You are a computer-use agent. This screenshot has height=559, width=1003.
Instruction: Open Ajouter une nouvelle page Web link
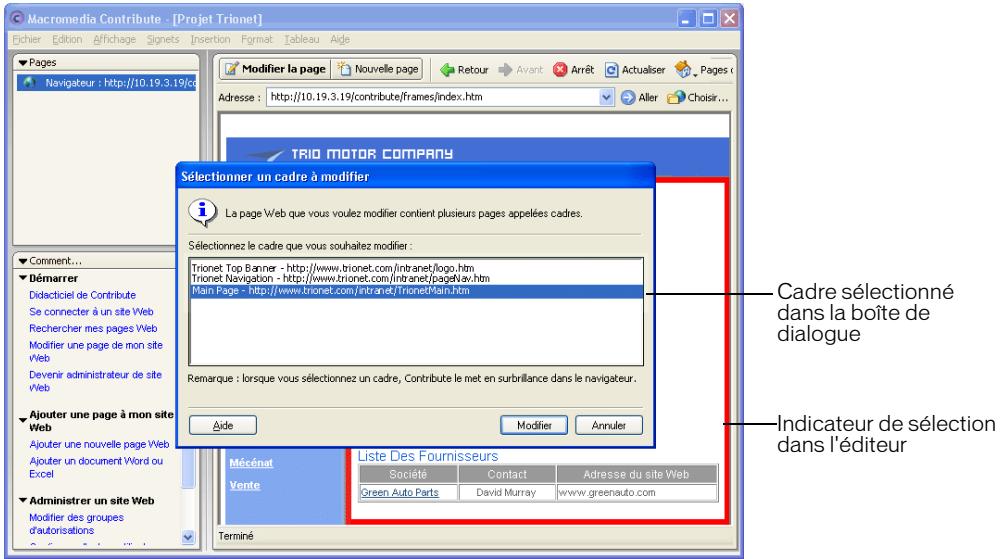point(99,444)
